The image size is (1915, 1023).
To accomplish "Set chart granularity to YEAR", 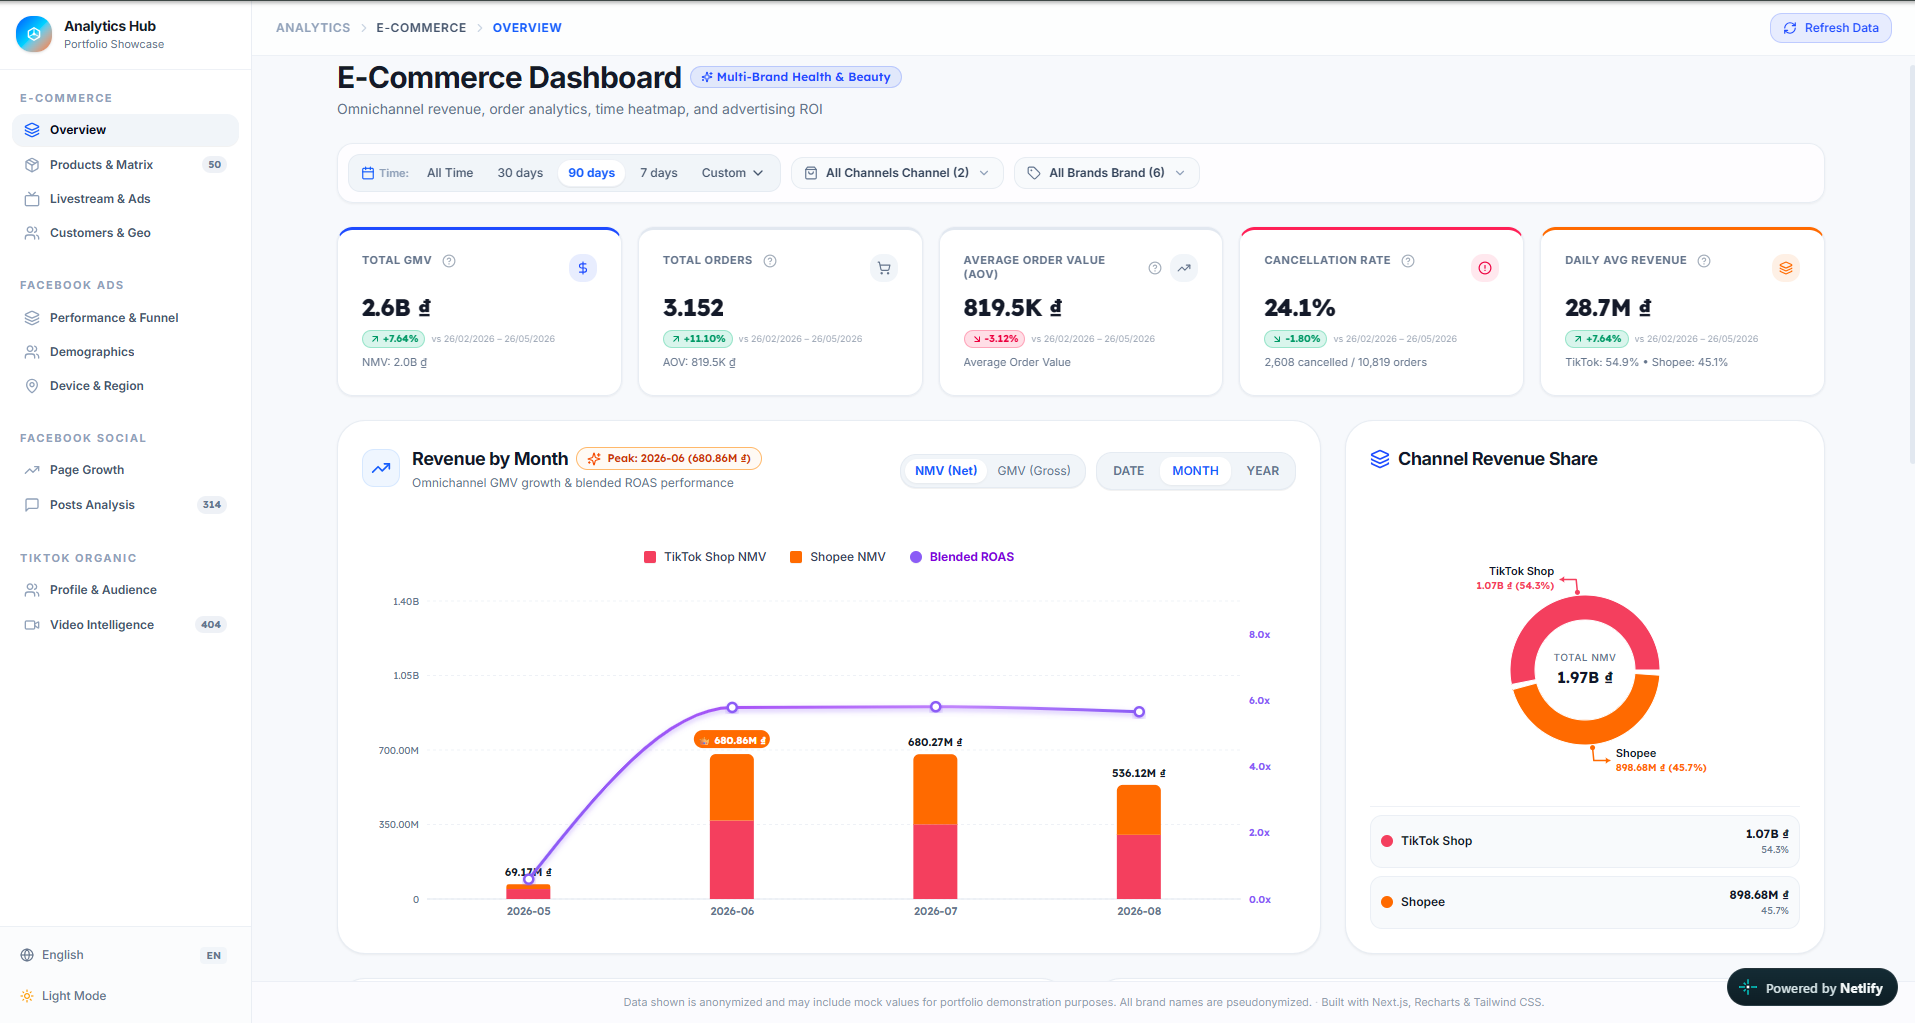I will (x=1263, y=471).
